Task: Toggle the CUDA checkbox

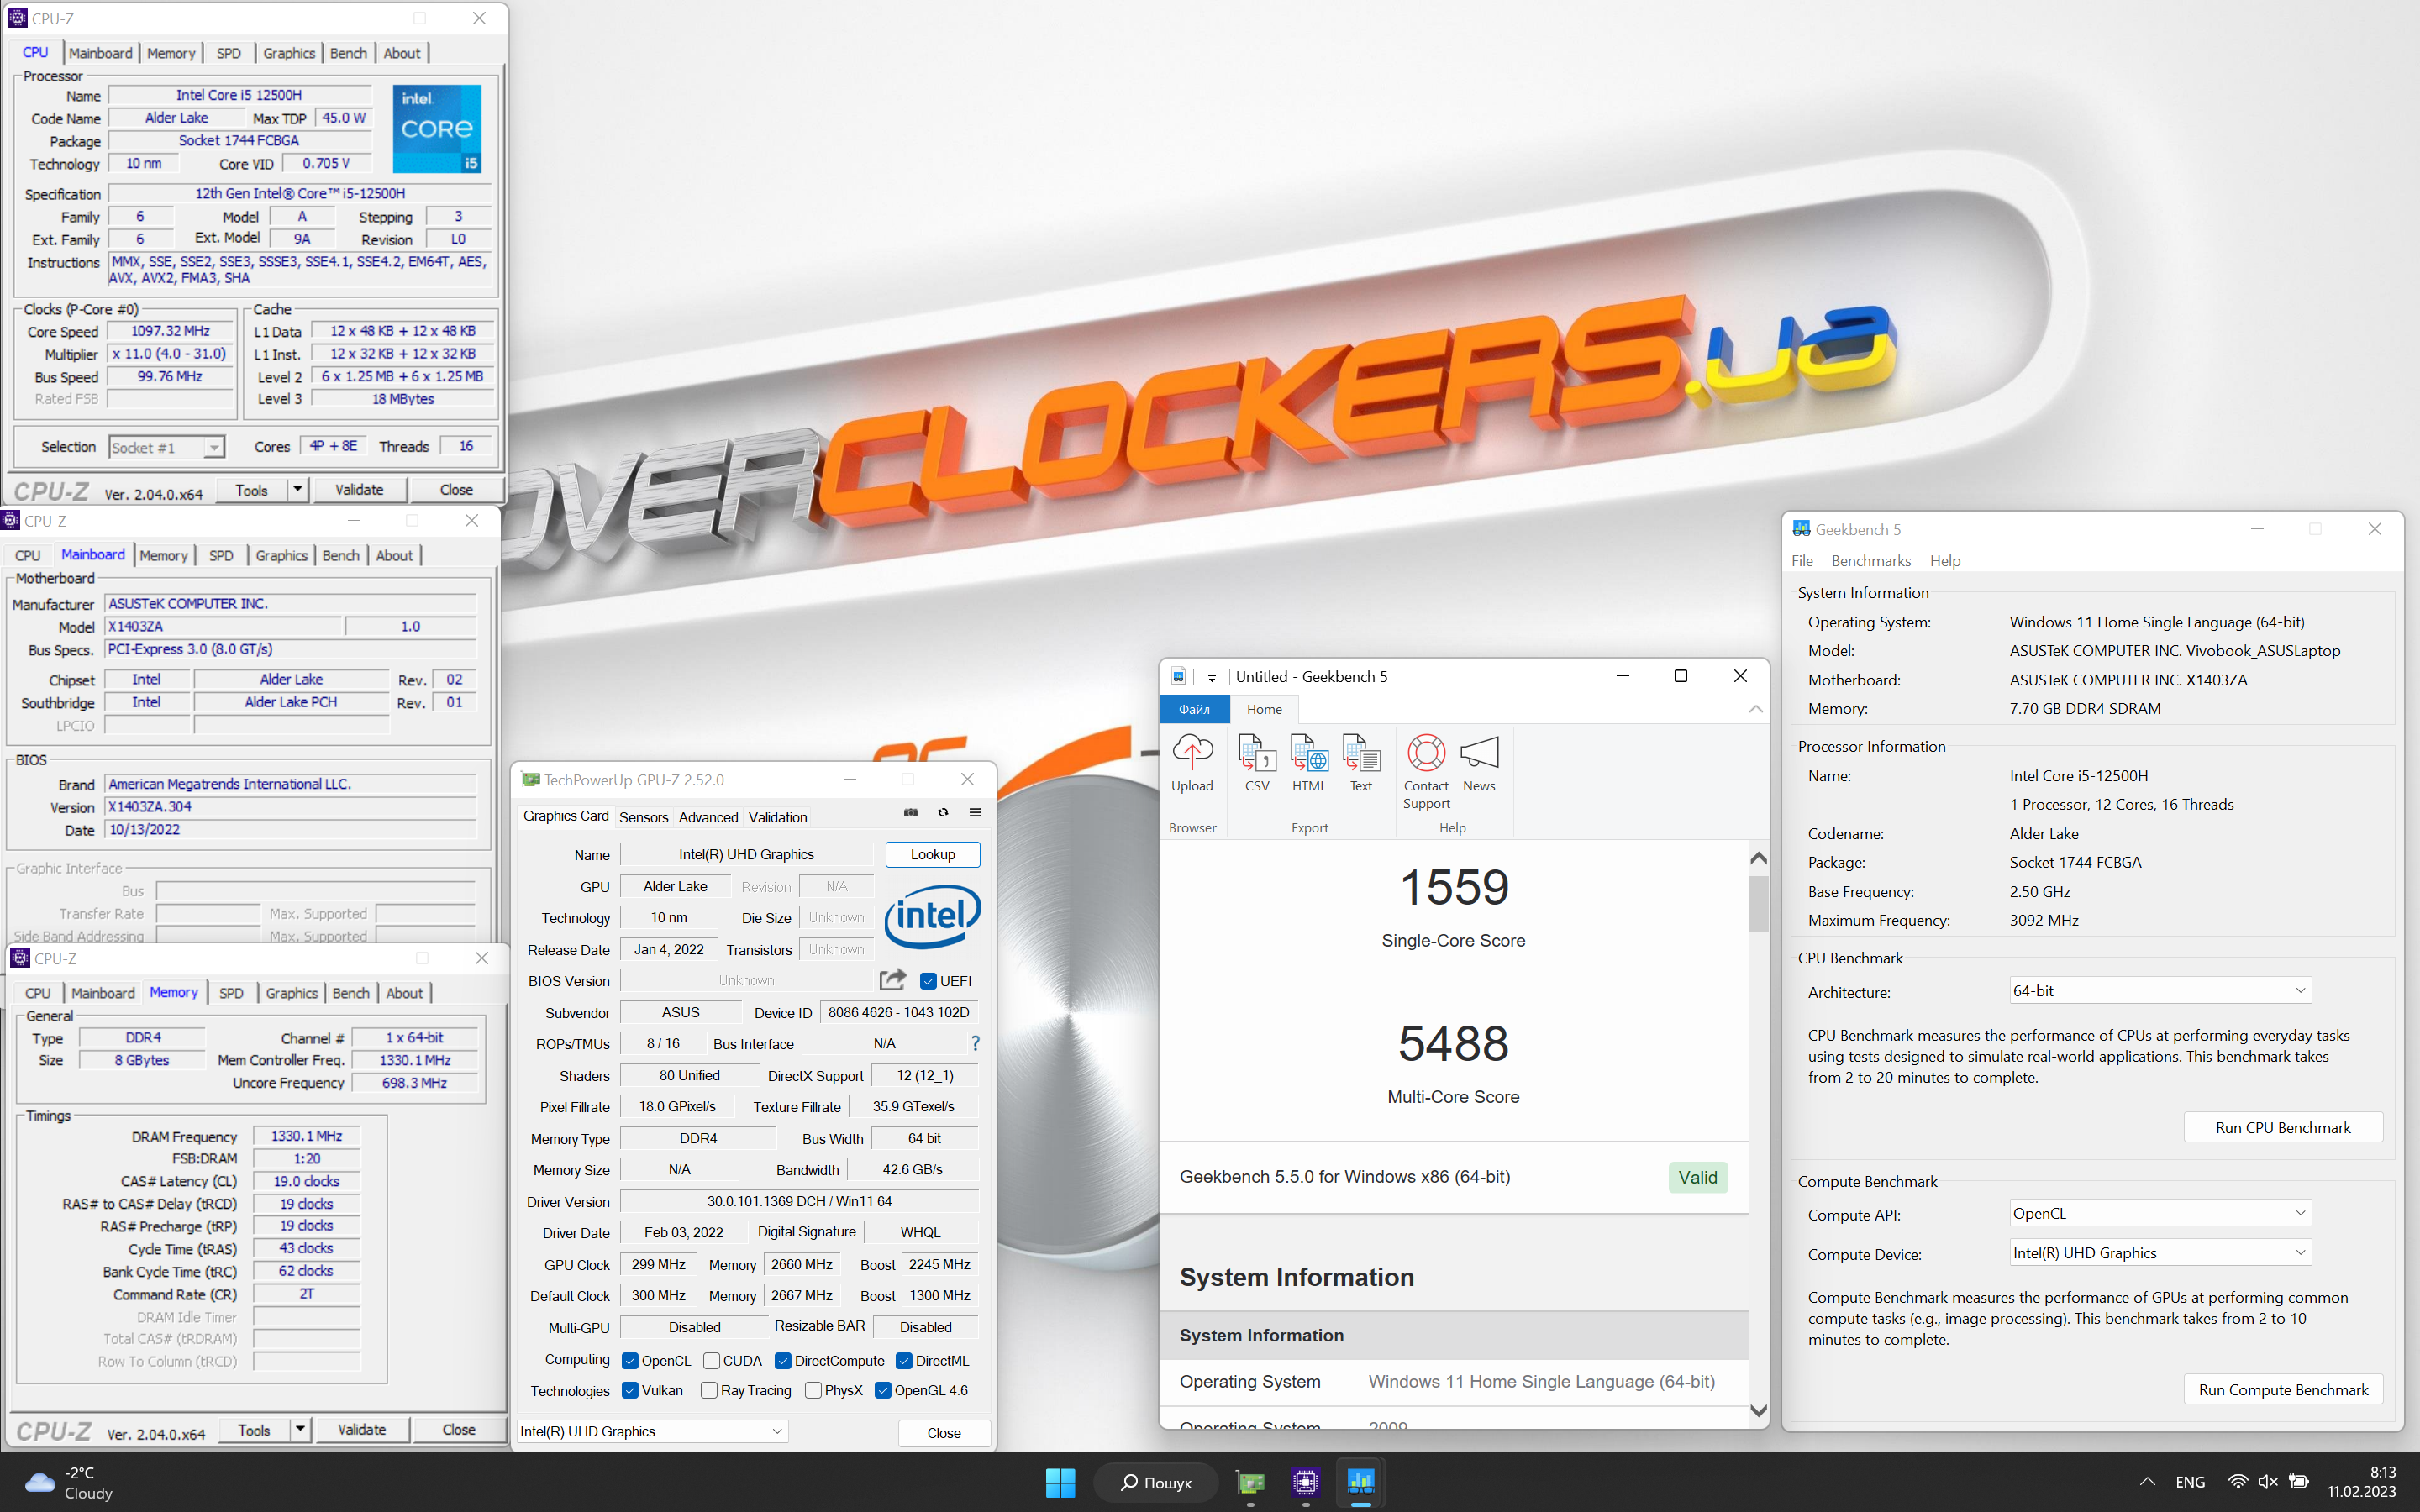Action: [x=712, y=1361]
